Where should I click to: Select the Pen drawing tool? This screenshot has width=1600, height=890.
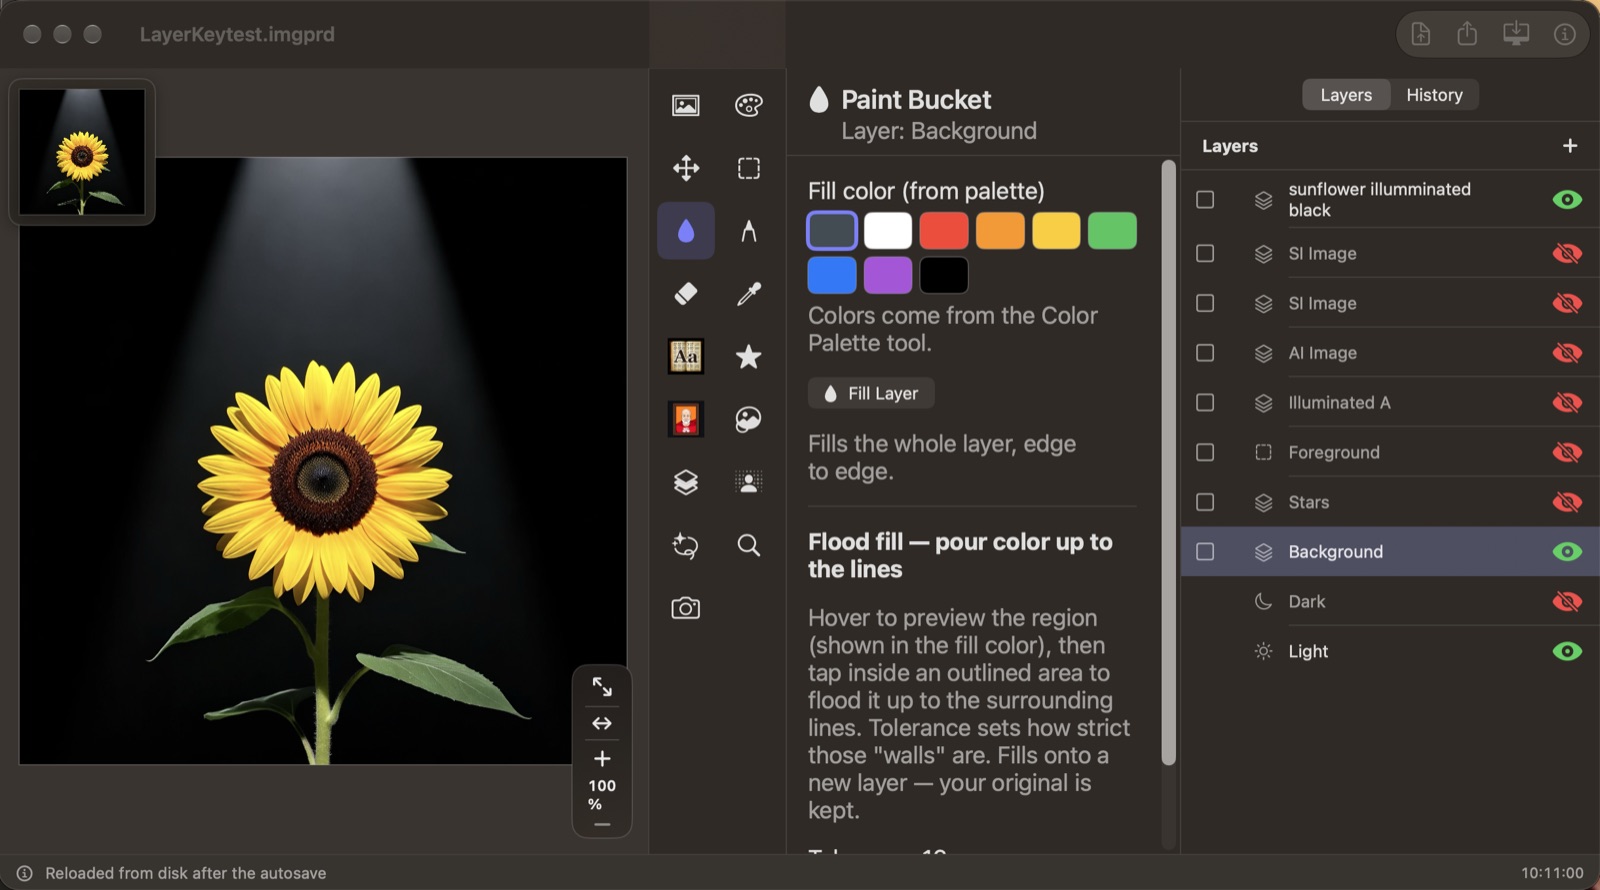point(749,231)
